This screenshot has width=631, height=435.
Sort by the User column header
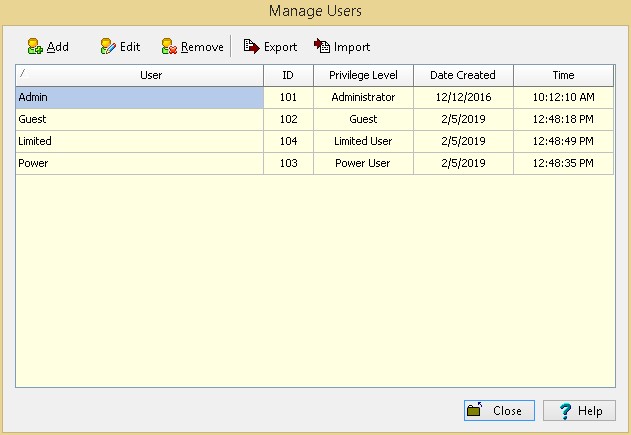click(150, 75)
